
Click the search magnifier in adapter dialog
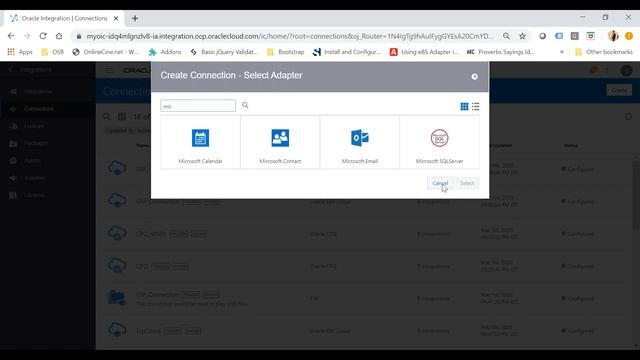pyautogui.click(x=245, y=105)
